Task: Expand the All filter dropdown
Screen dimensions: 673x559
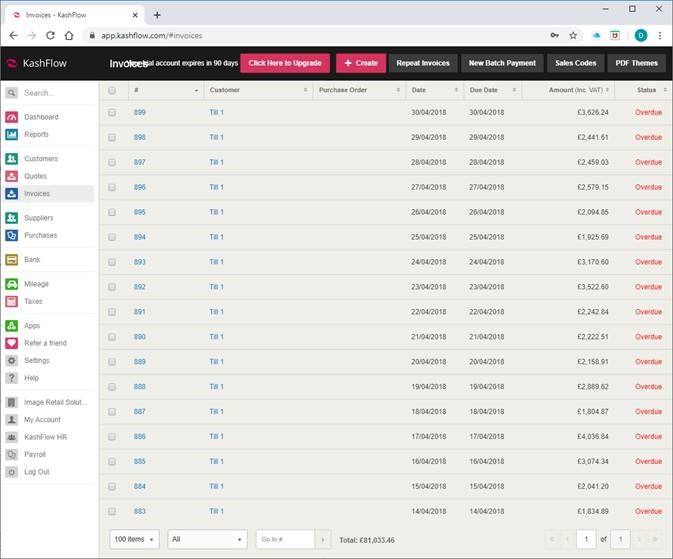Action: pos(207,540)
